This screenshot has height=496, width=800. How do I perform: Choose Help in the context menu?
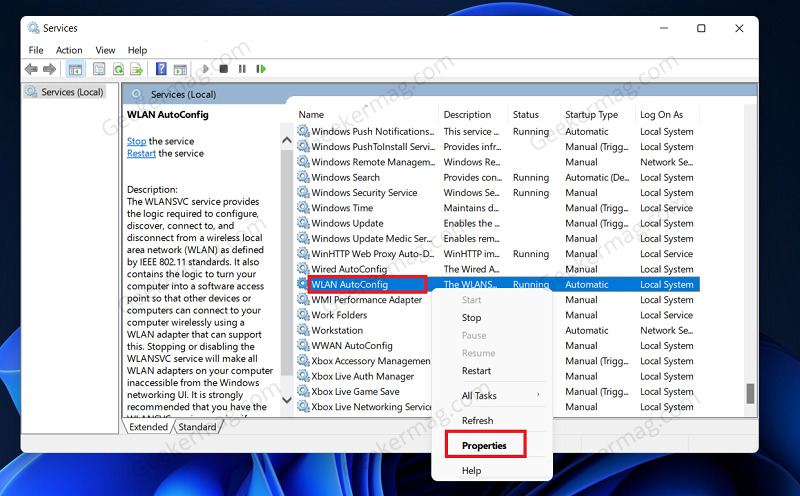pos(471,470)
